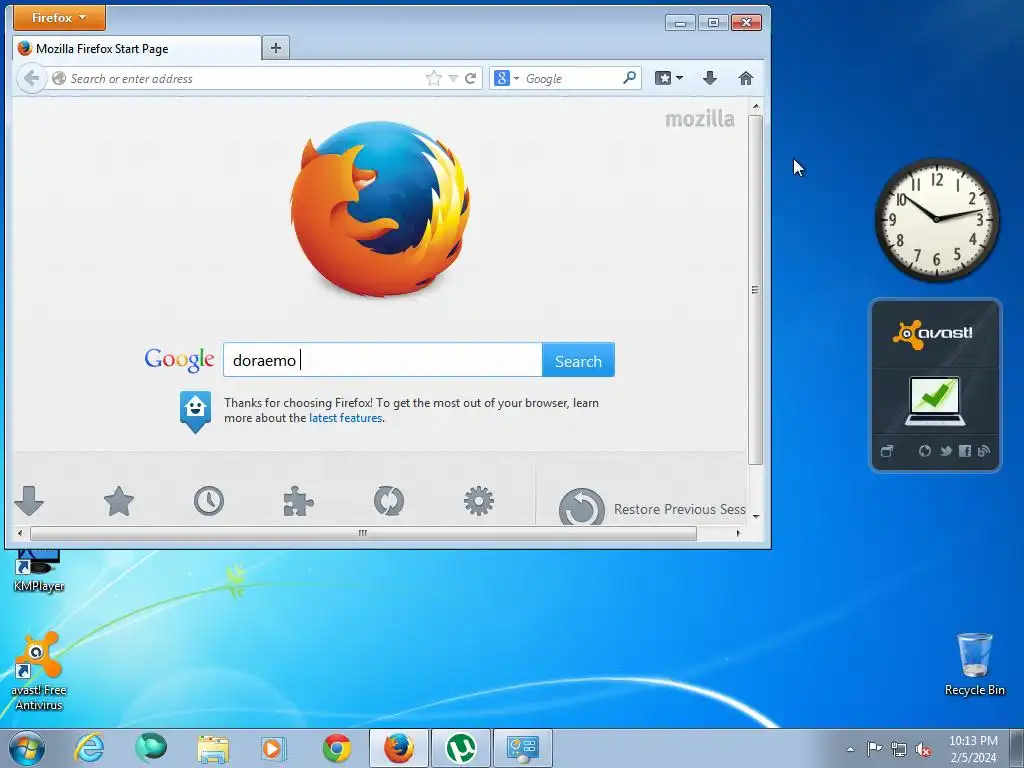The height and width of the screenshot is (768, 1024).
Task: Open a new tab with the plus button
Action: click(x=276, y=48)
